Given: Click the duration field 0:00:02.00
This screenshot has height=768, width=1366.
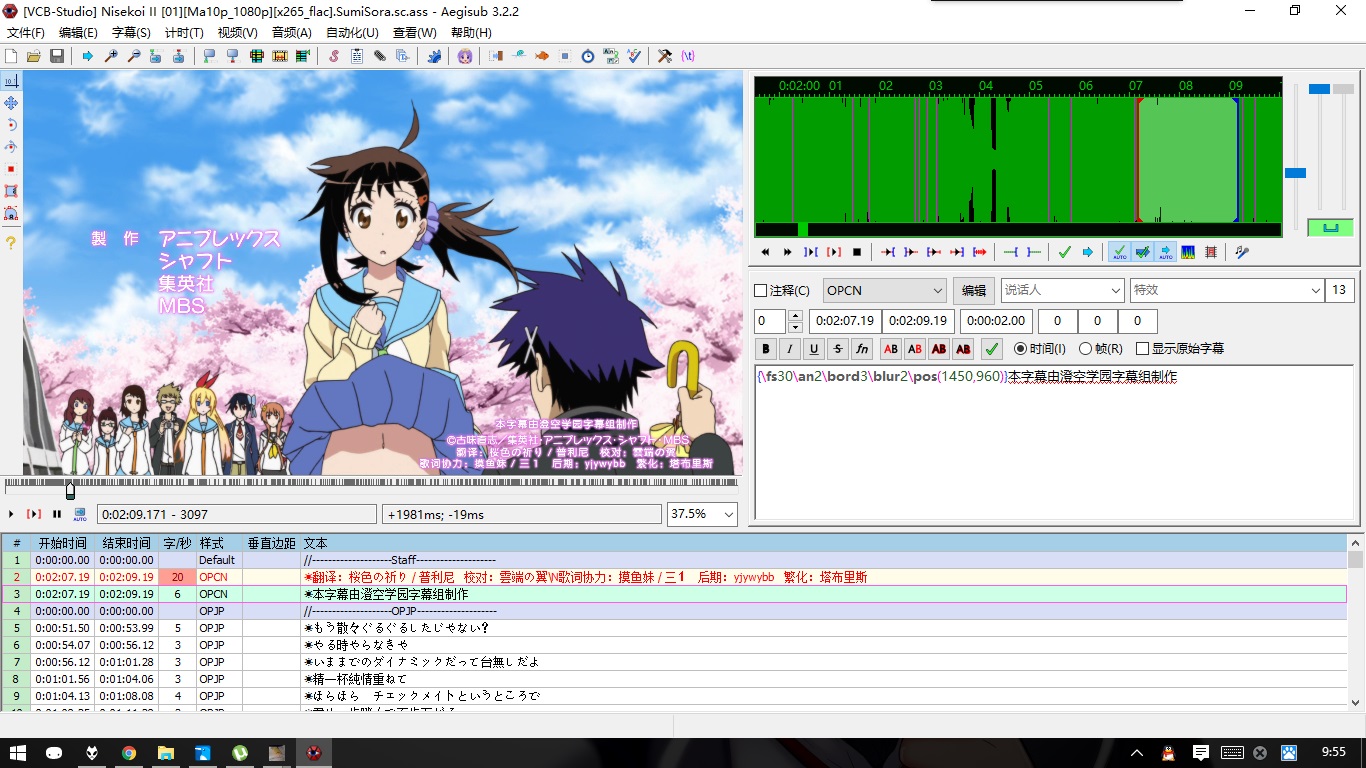Looking at the screenshot, I should 995,321.
